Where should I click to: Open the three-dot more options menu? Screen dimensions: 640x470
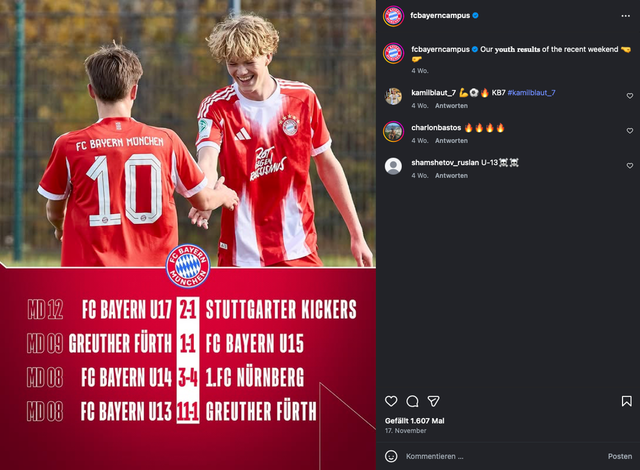click(626, 16)
